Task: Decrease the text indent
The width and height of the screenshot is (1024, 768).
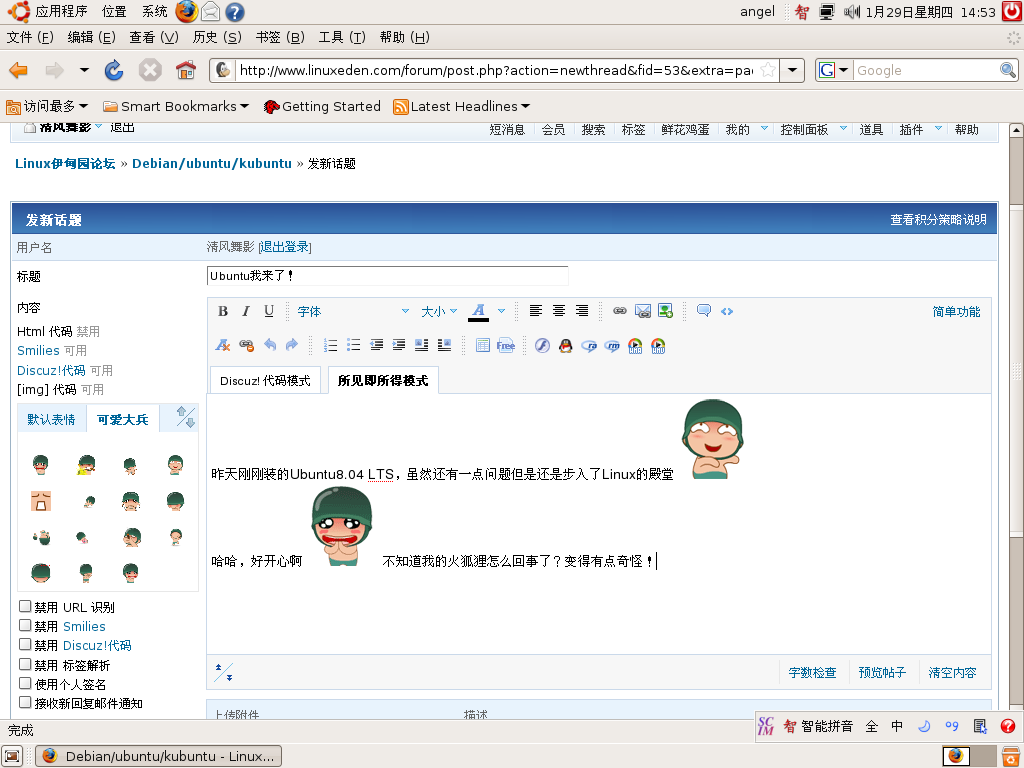Action: [x=376, y=345]
